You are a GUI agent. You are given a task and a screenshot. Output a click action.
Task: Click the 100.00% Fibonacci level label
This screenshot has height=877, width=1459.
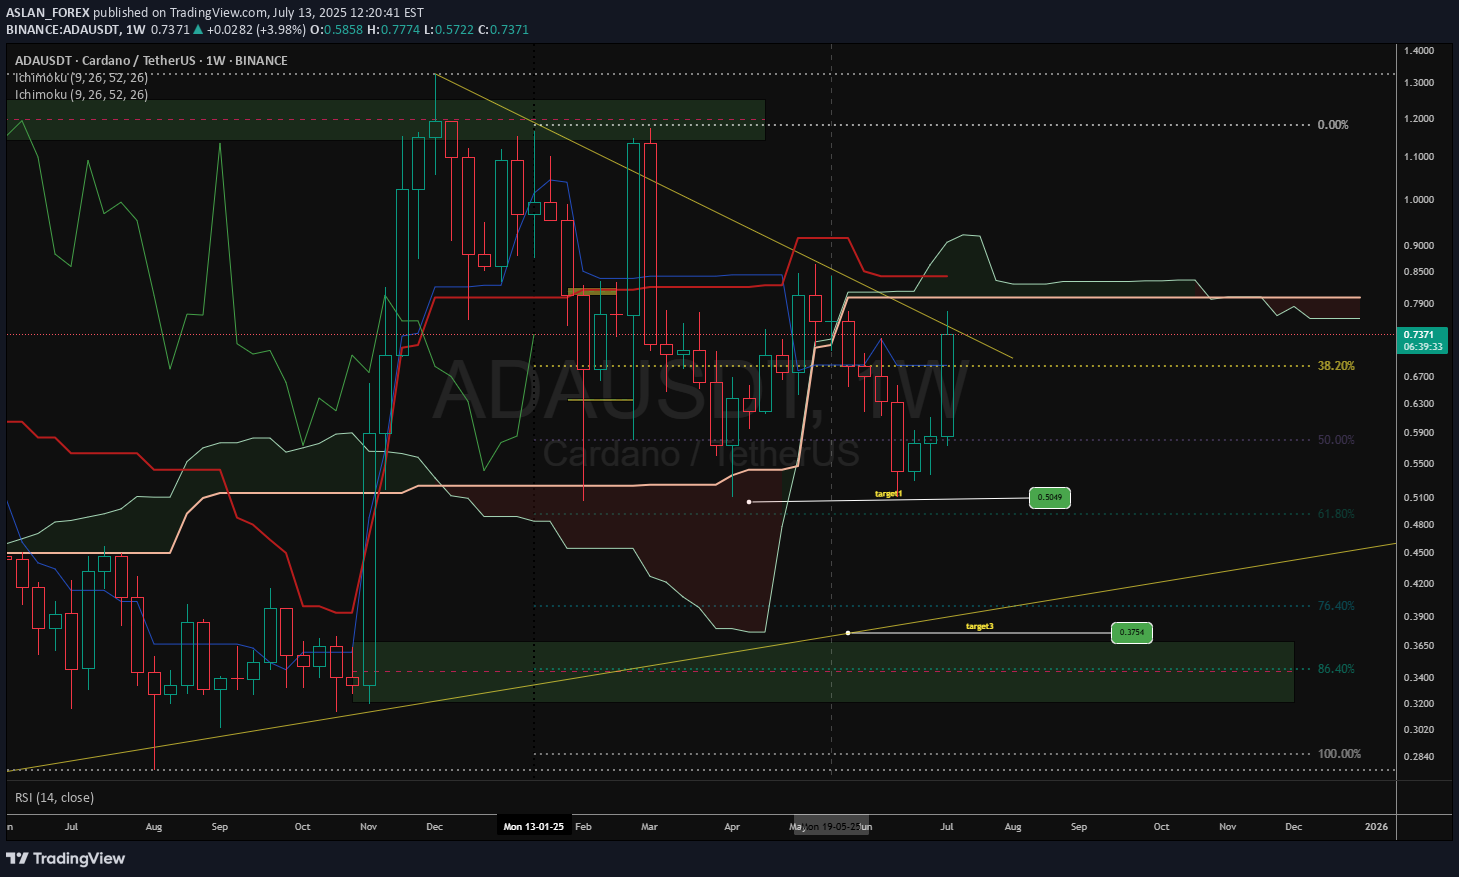pos(1339,754)
